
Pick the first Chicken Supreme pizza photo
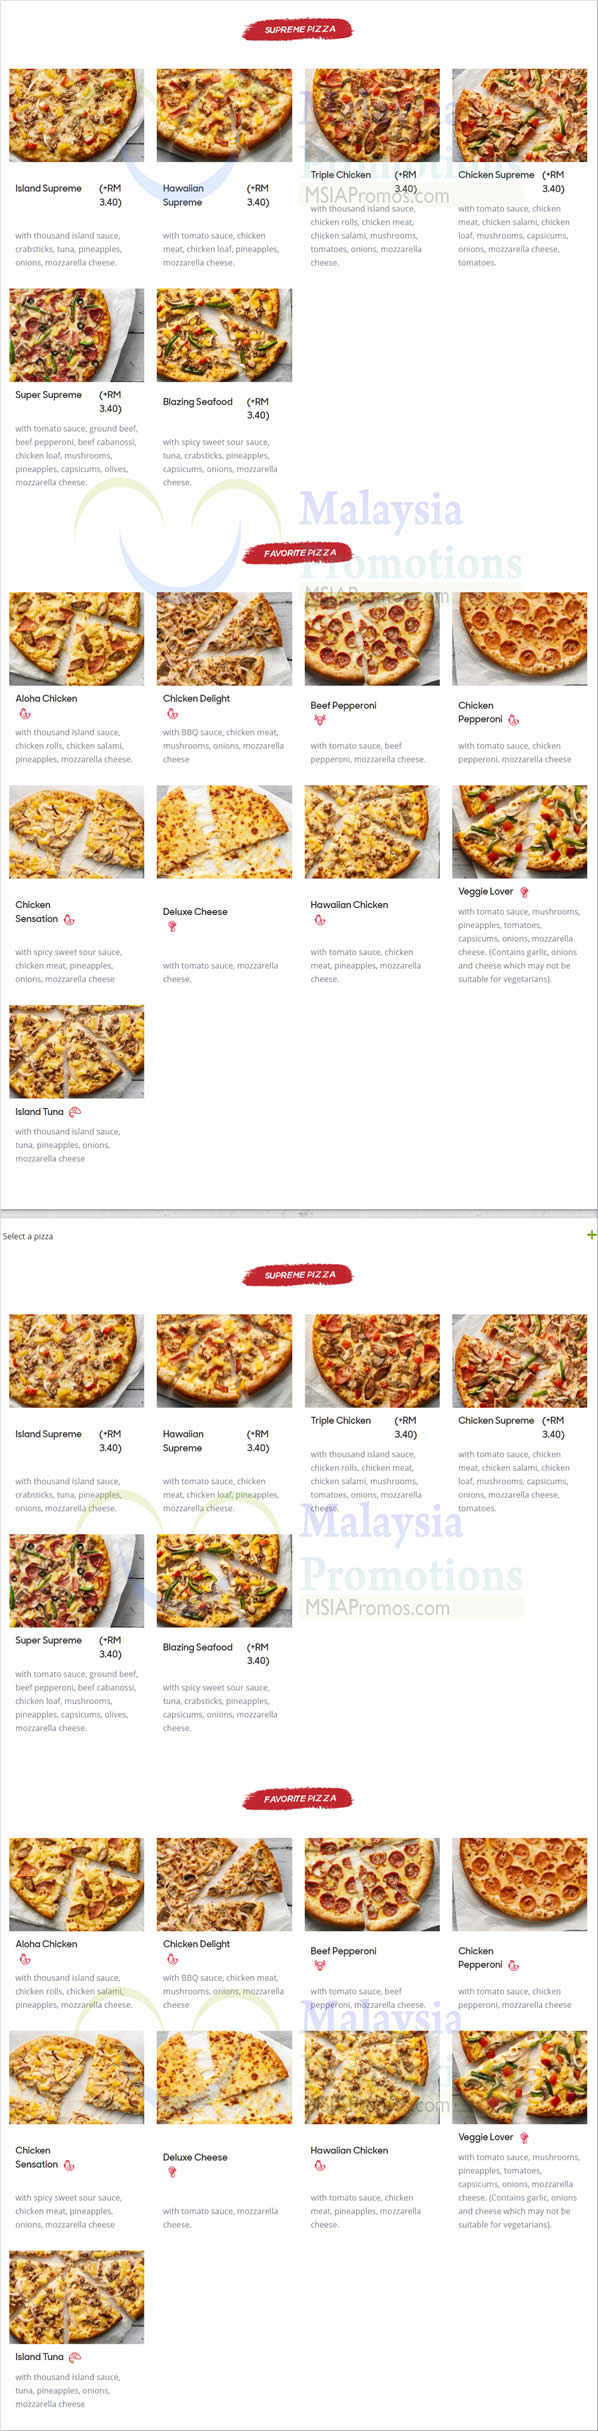click(x=519, y=115)
